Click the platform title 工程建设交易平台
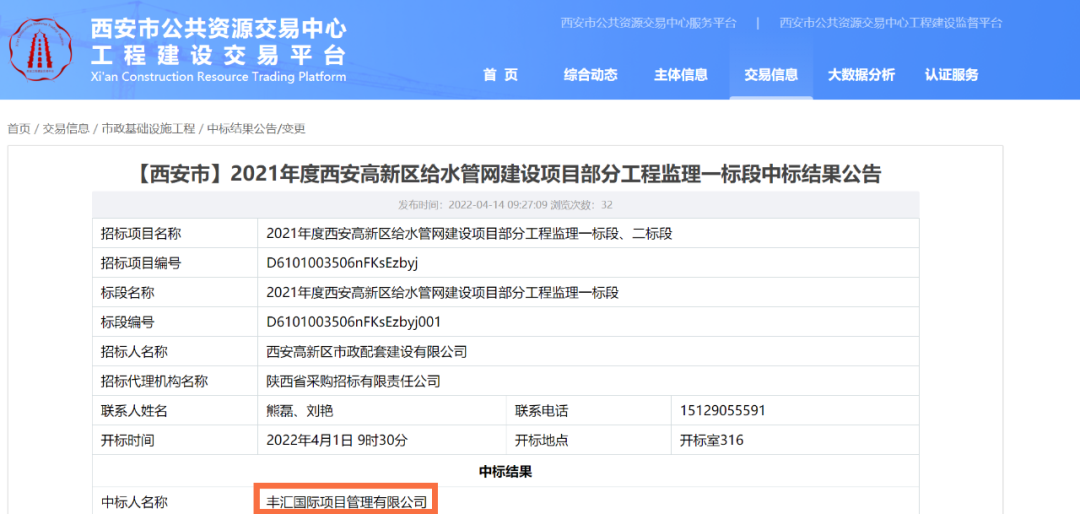The image size is (1080, 514). [x=218, y=54]
